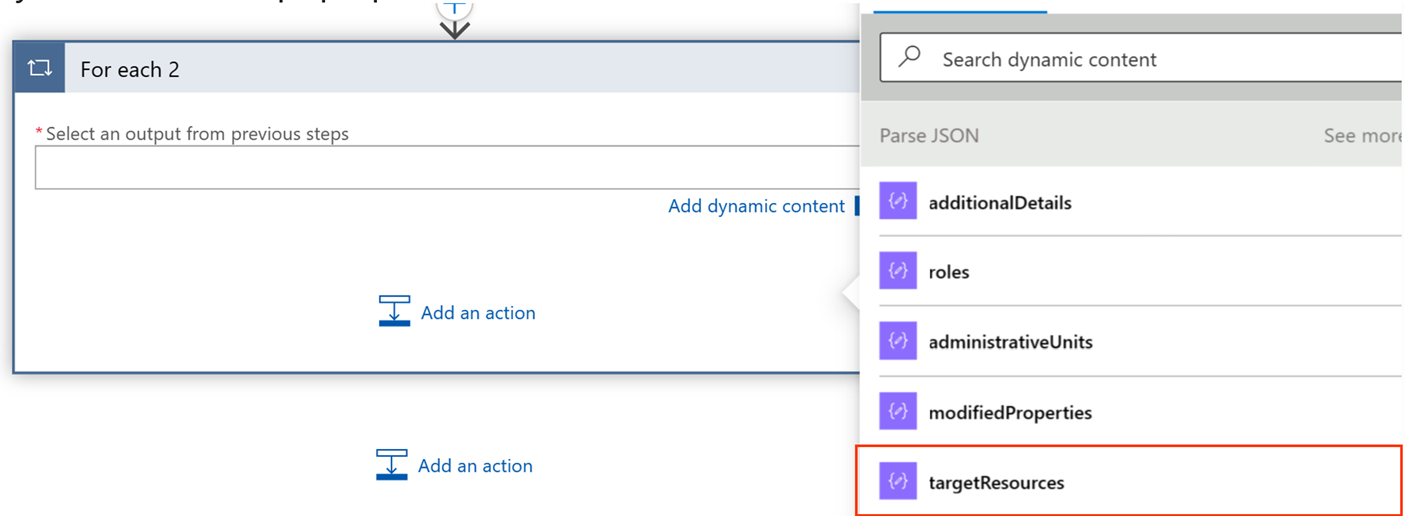
Task: Choose the roles dynamic content item
Action: pos(949,272)
